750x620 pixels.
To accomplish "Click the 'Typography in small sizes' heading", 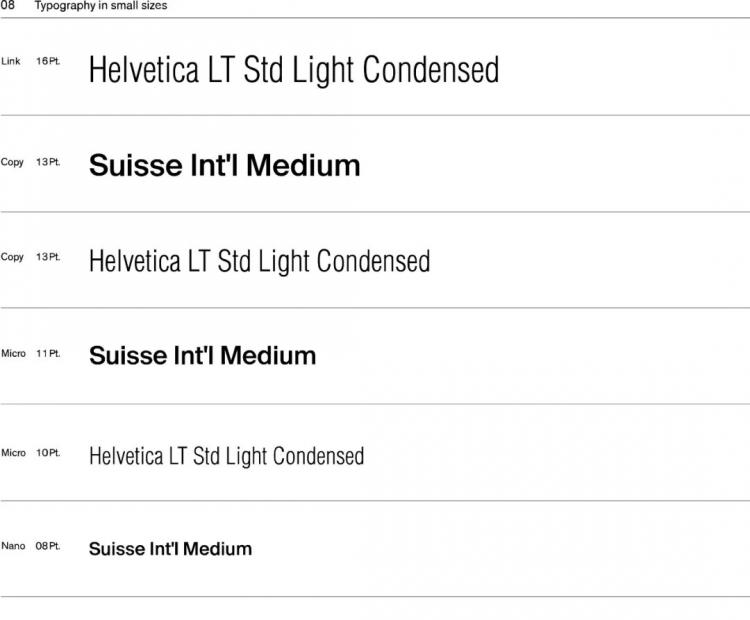I will [x=101, y=6].
